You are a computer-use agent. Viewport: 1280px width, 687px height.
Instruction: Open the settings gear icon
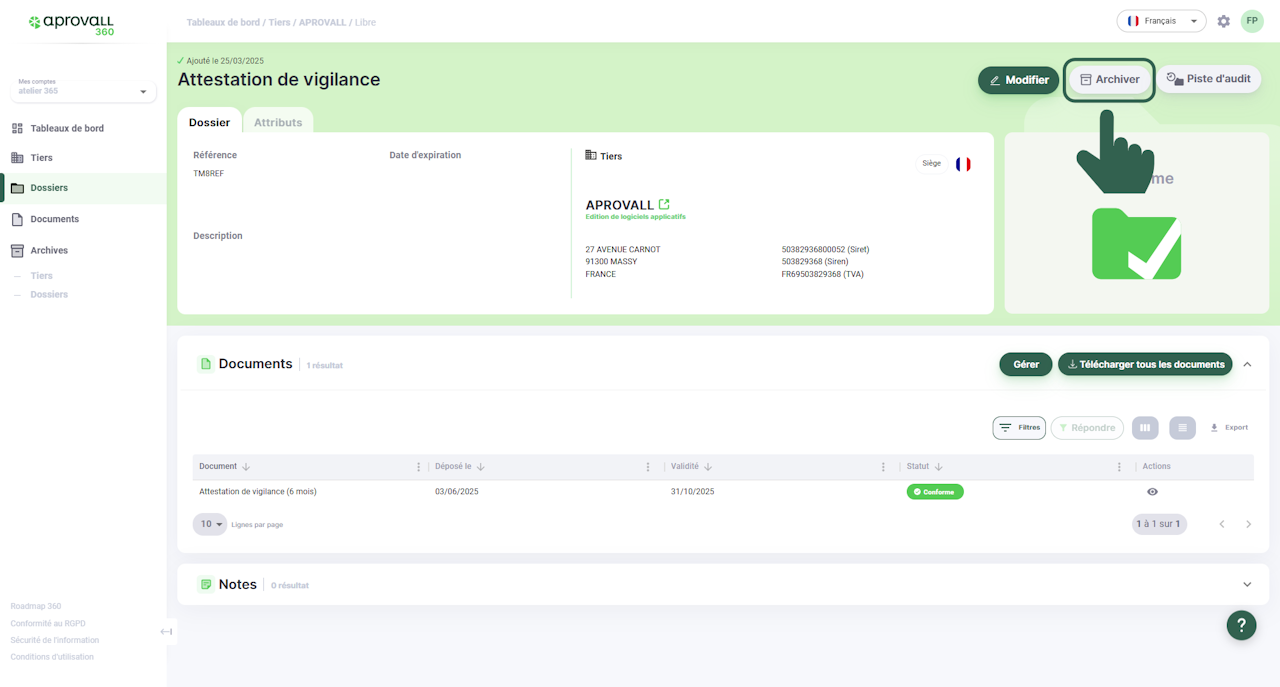tap(1223, 21)
